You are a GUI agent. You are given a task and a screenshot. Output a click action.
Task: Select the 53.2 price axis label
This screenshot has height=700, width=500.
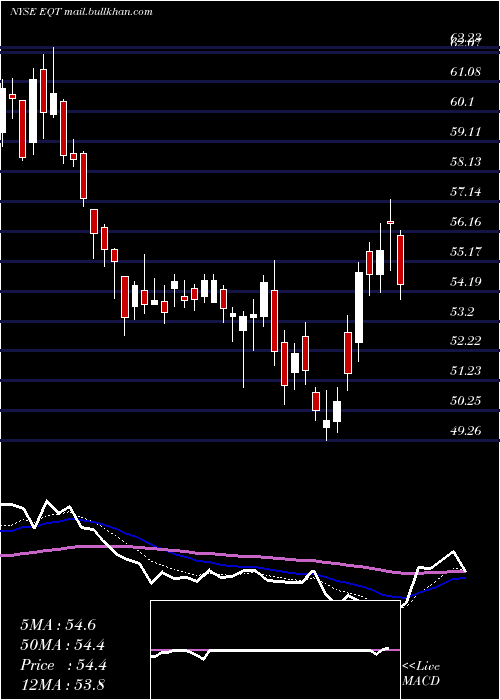coord(461,311)
